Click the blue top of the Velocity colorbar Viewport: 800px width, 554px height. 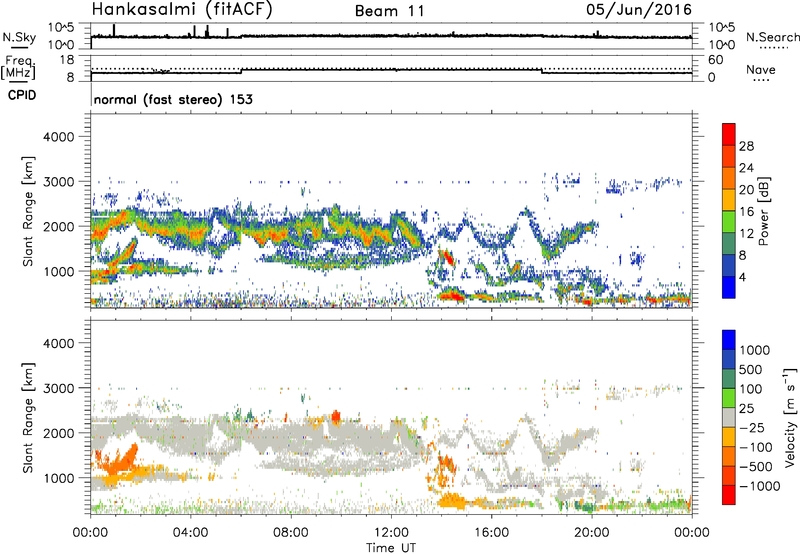[x=729, y=340]
